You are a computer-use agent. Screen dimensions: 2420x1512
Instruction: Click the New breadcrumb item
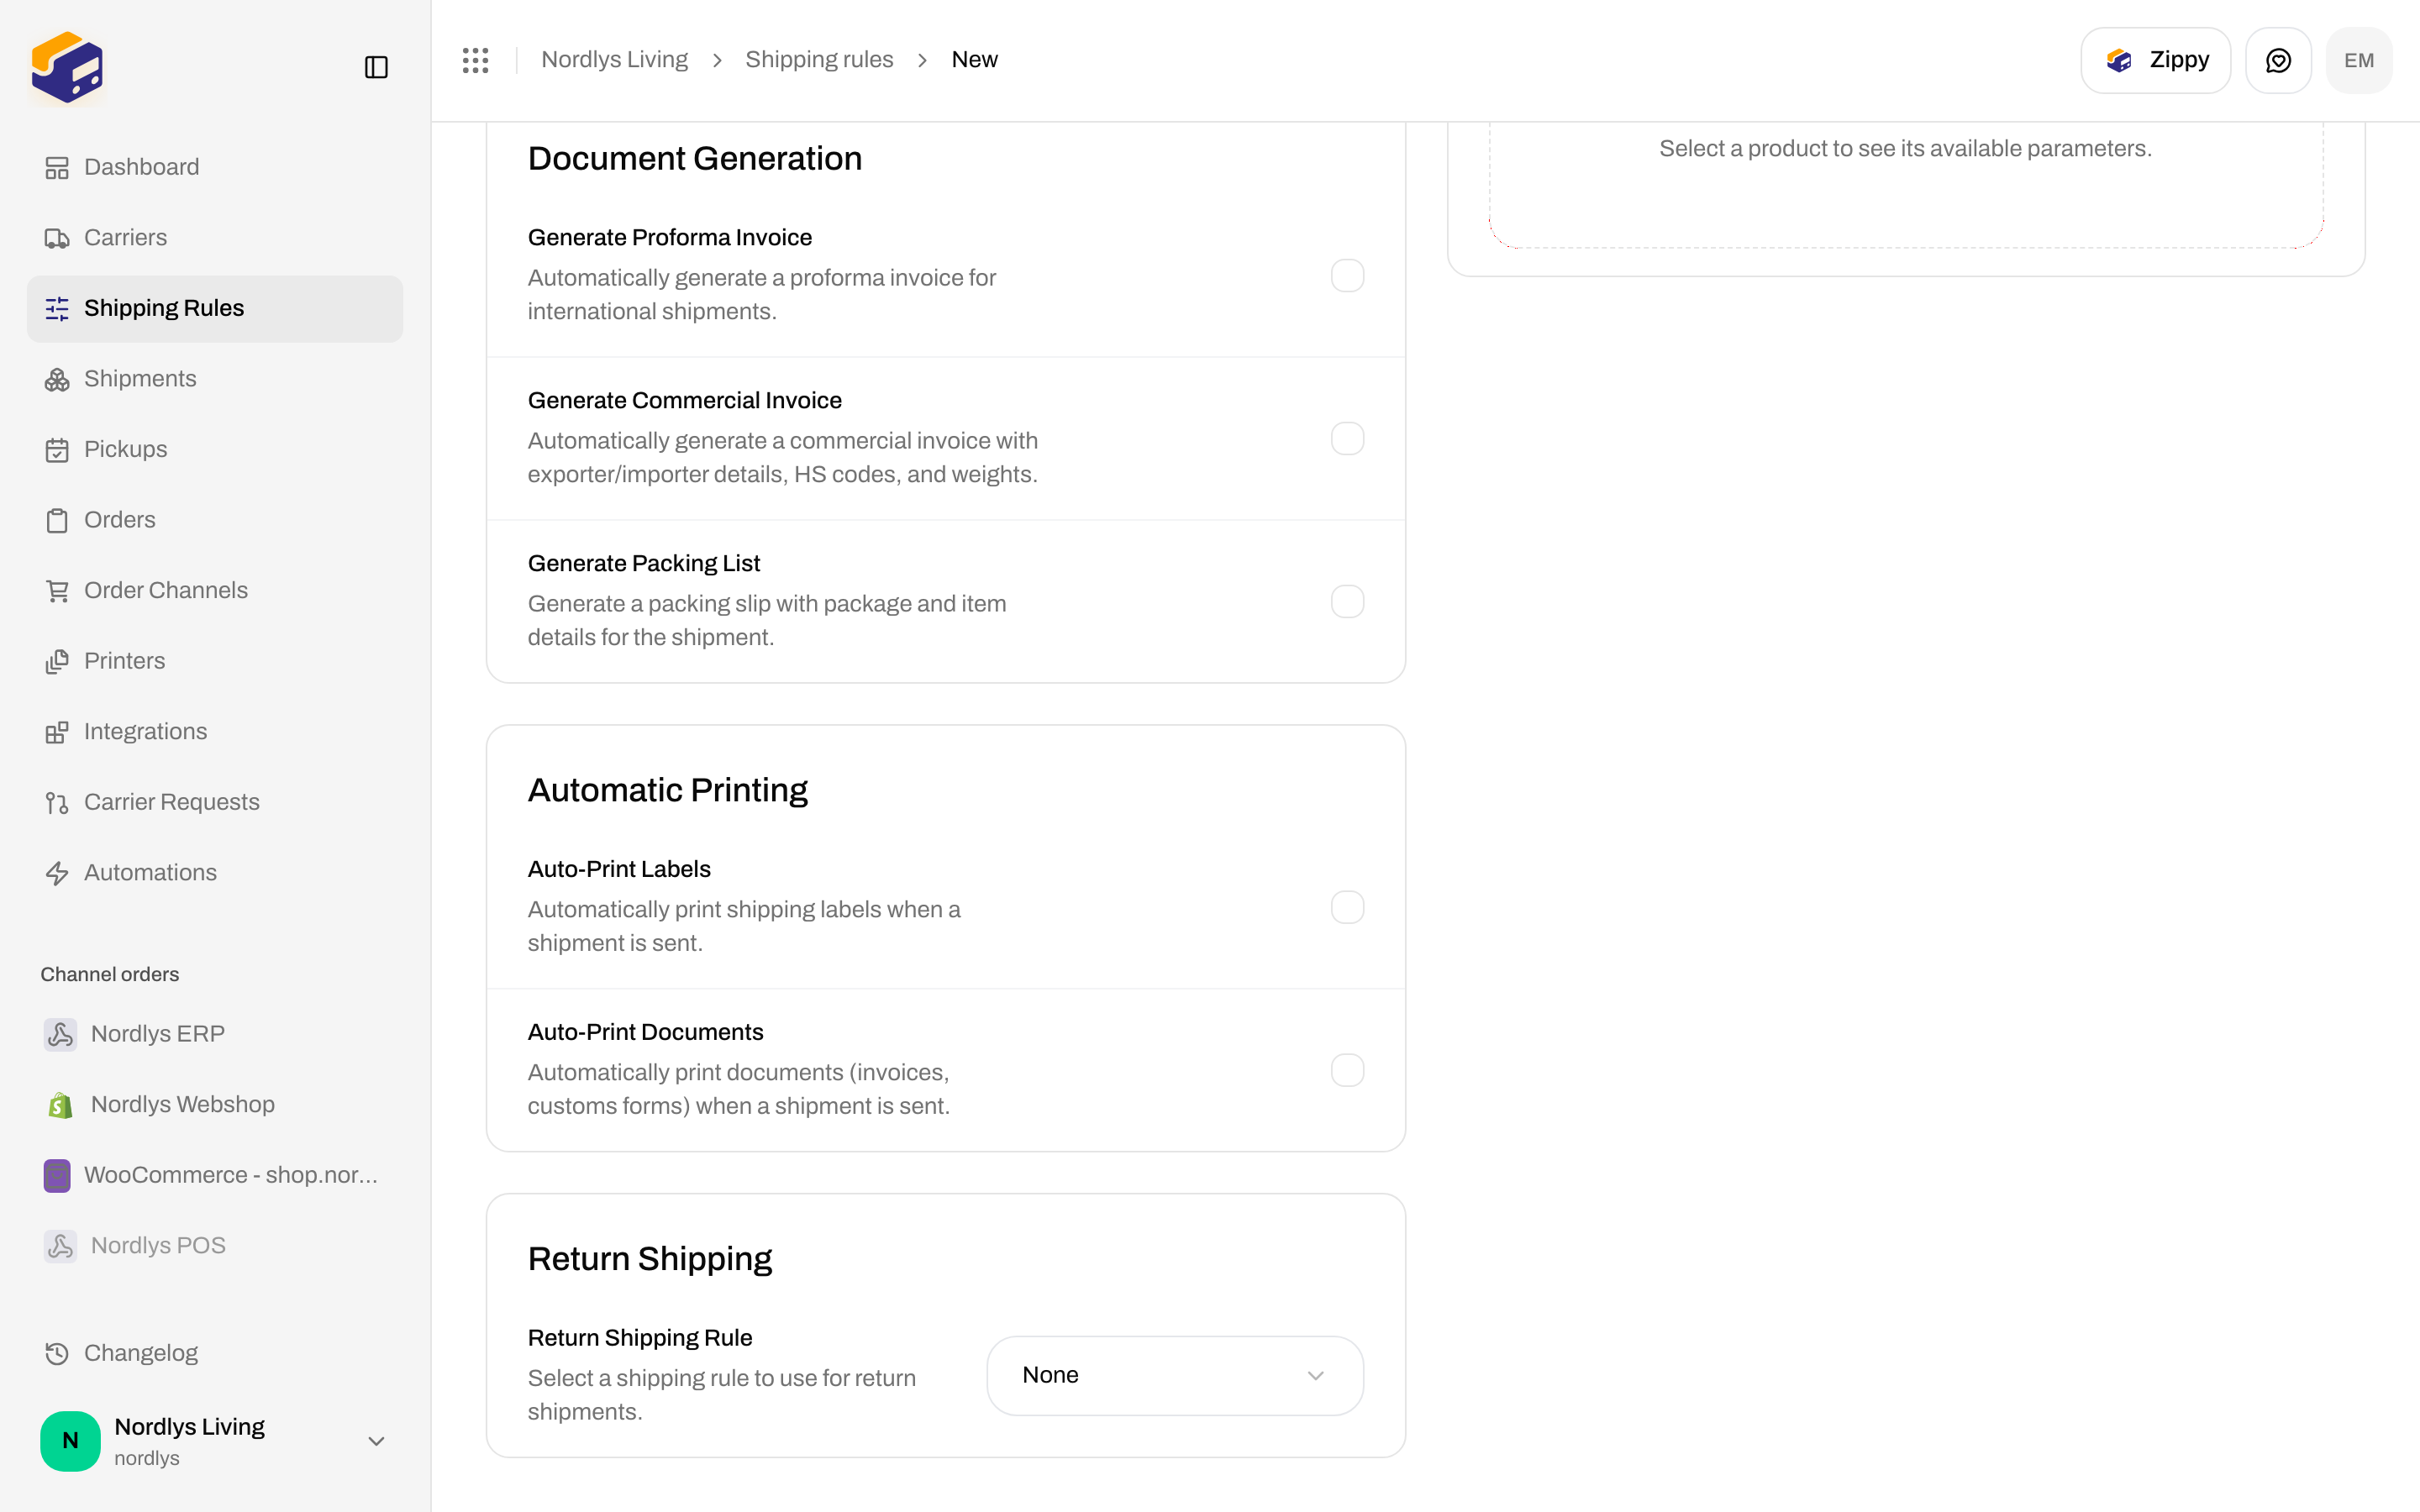(974, 60)
